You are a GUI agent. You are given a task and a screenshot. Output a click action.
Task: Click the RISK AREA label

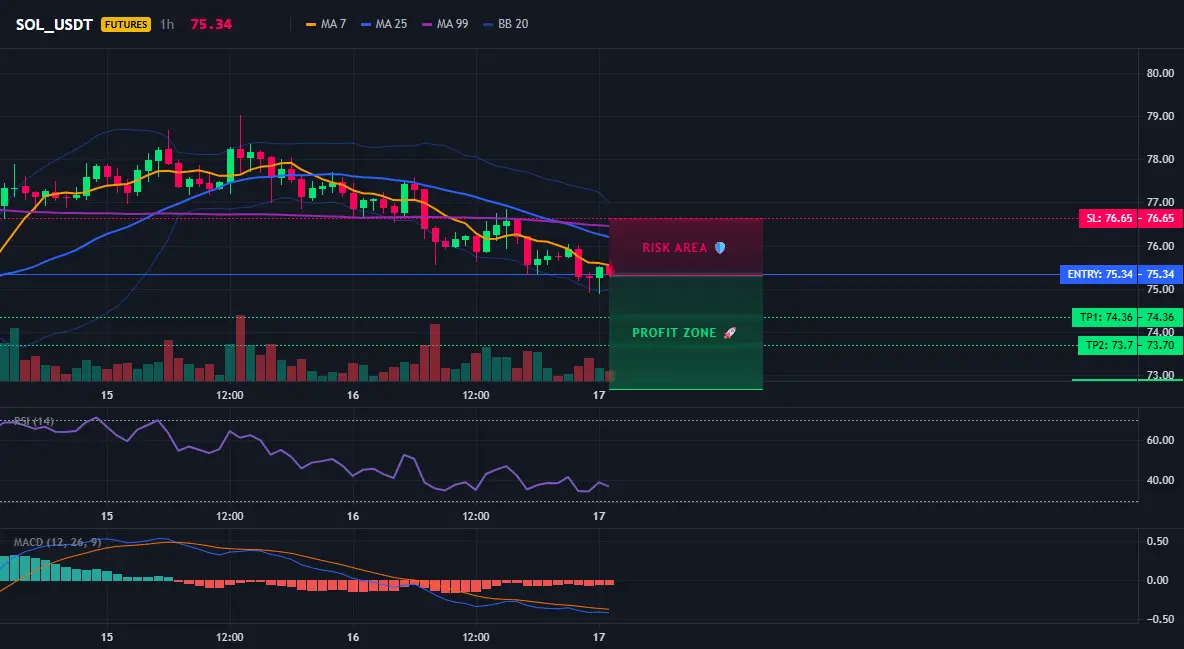pyautogui.click(x=674, y=248)
